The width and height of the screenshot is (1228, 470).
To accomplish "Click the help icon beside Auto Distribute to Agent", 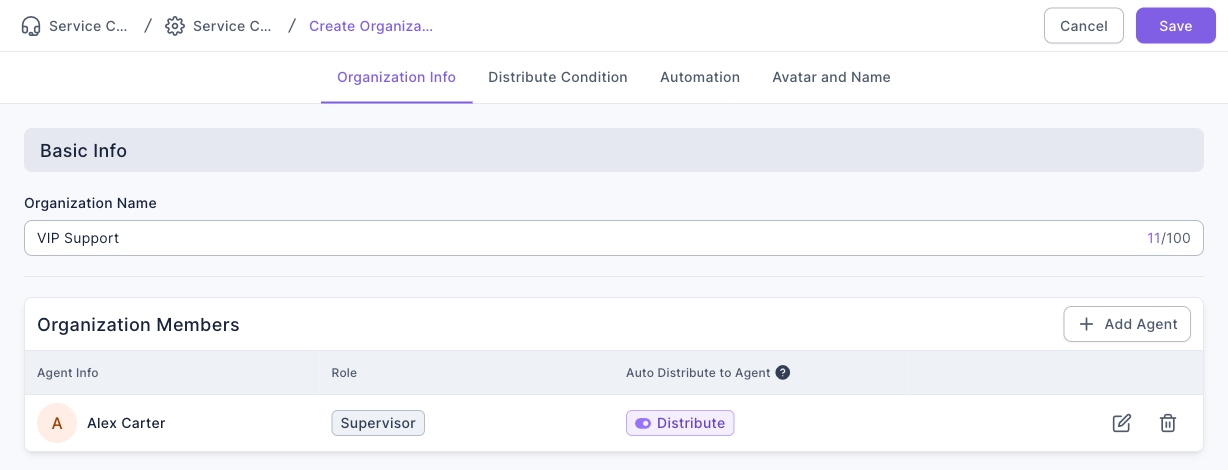I will coord(783,373).
